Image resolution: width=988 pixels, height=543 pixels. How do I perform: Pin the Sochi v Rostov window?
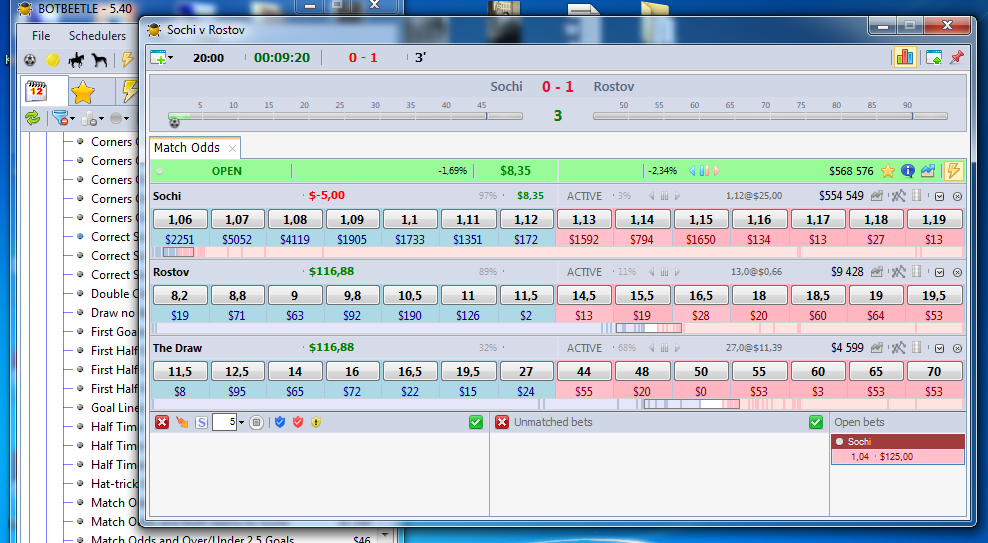(956, 57)
